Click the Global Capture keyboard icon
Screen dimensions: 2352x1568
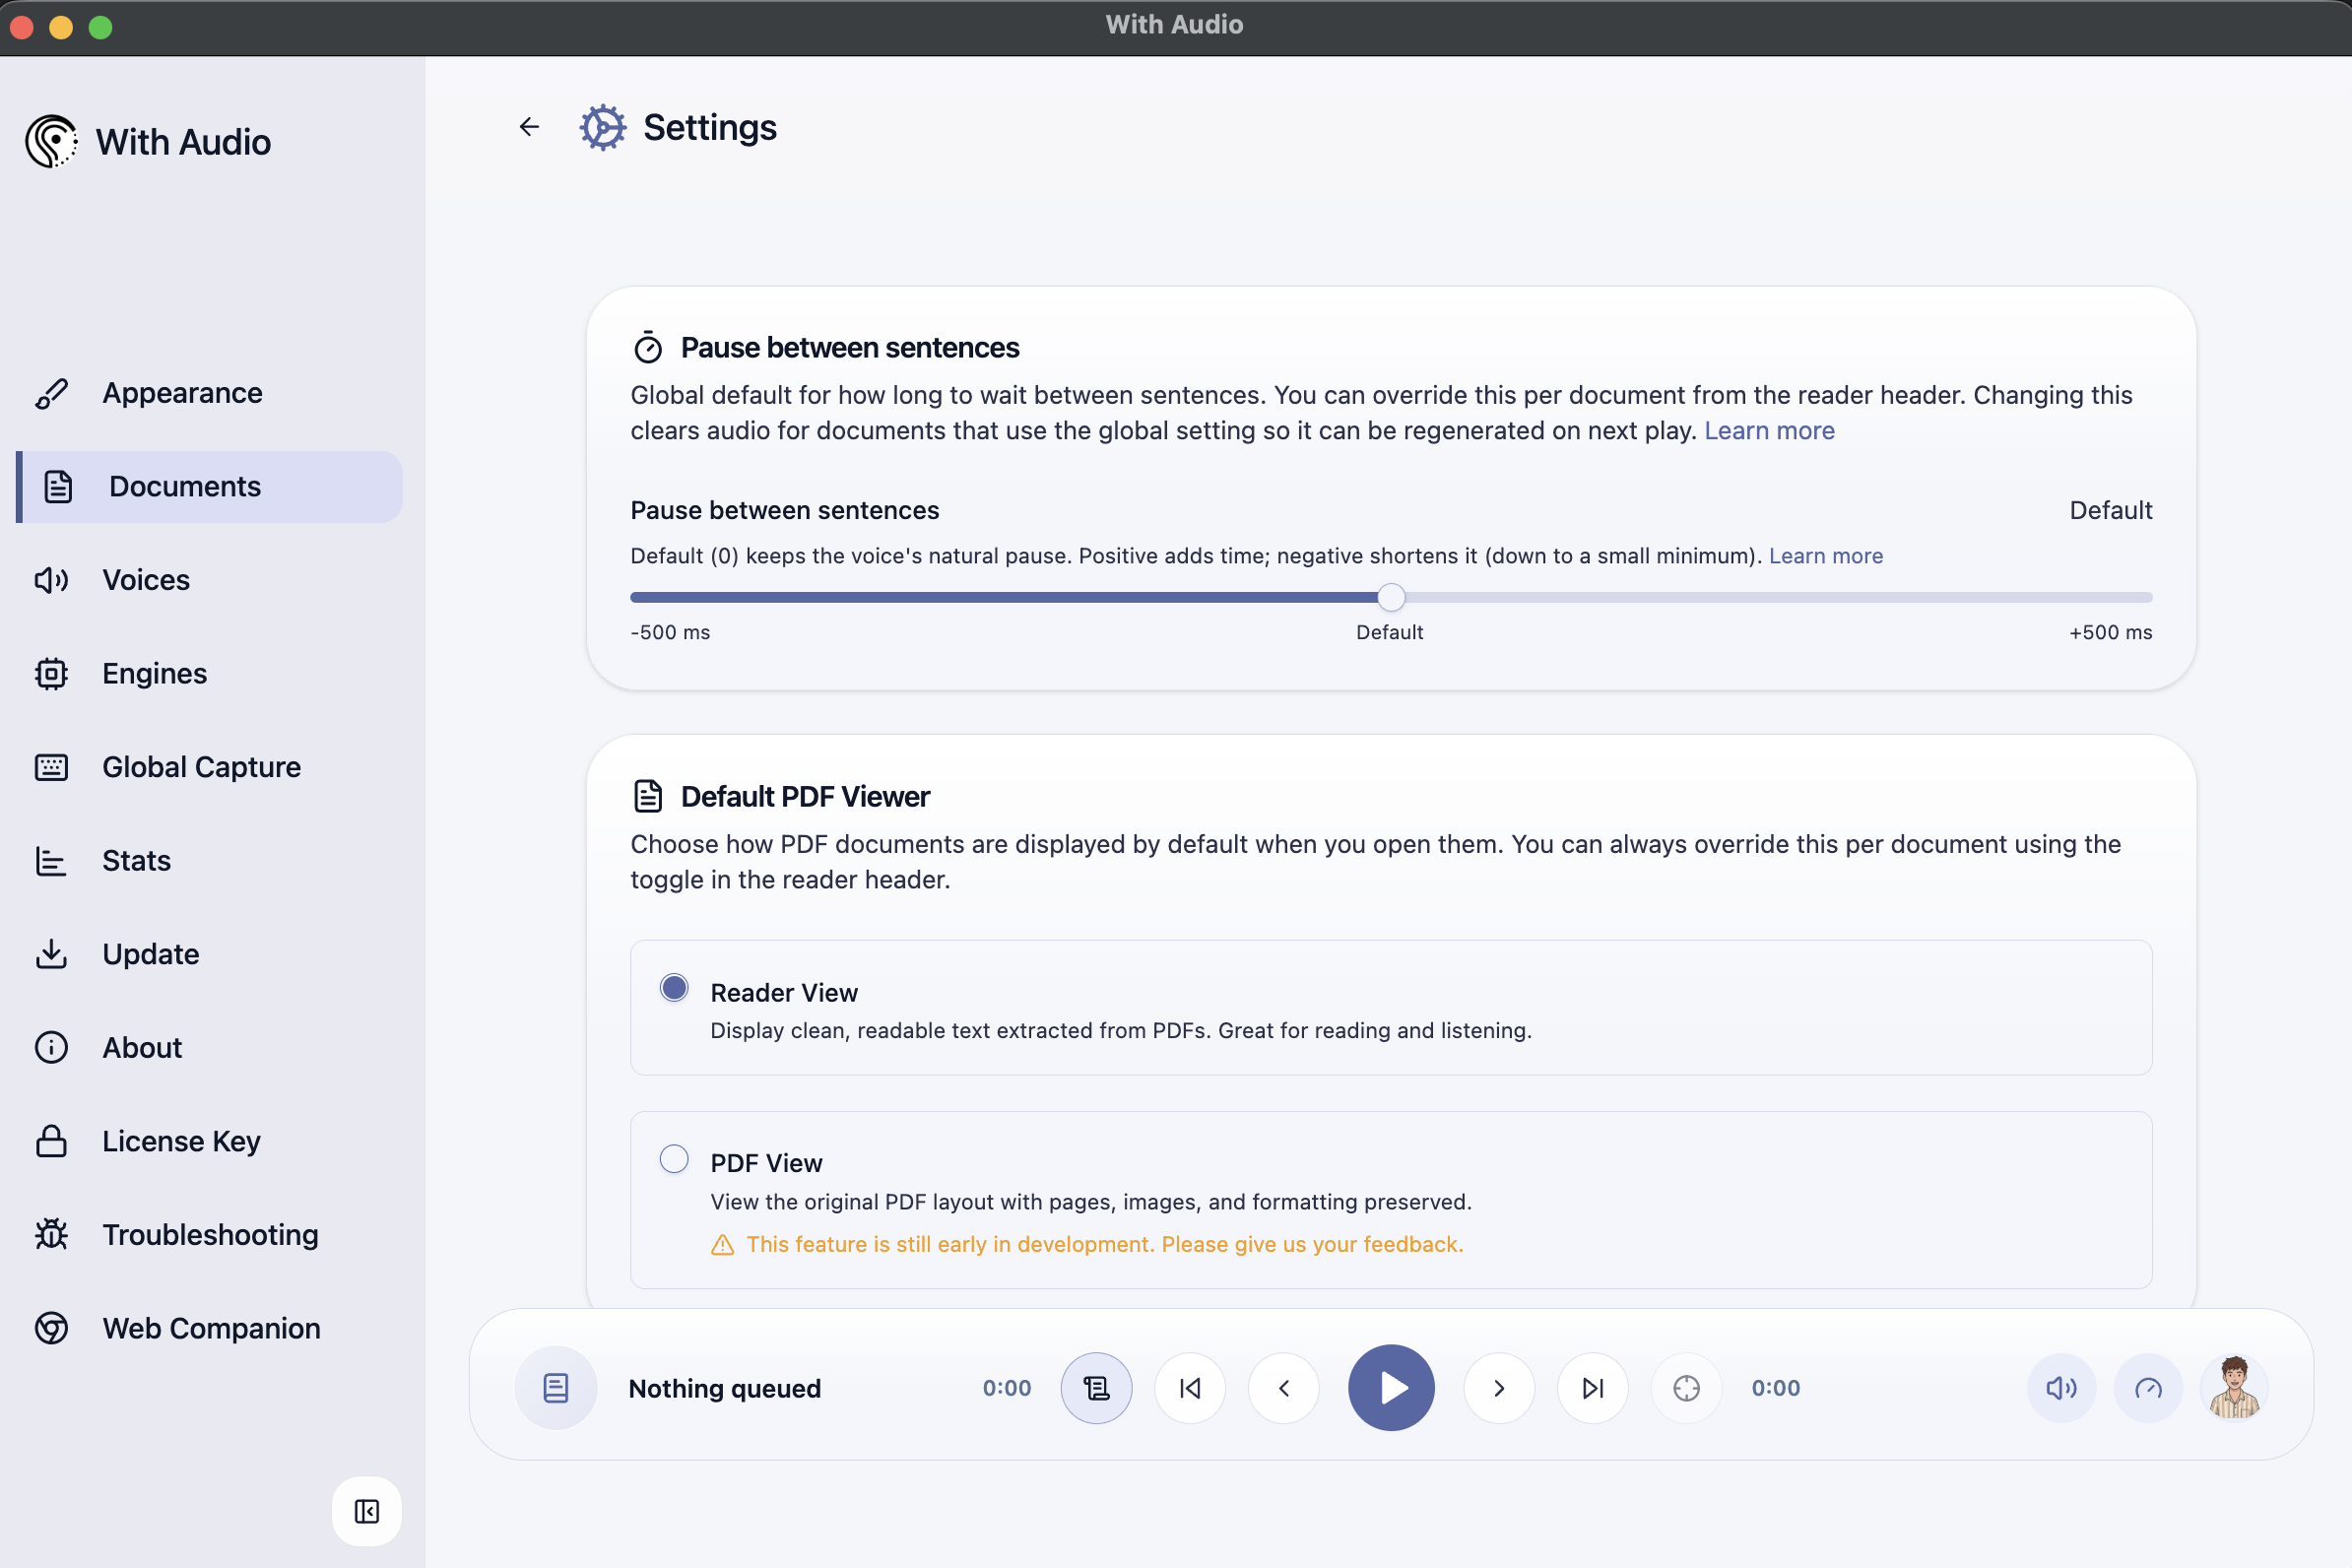52,767
